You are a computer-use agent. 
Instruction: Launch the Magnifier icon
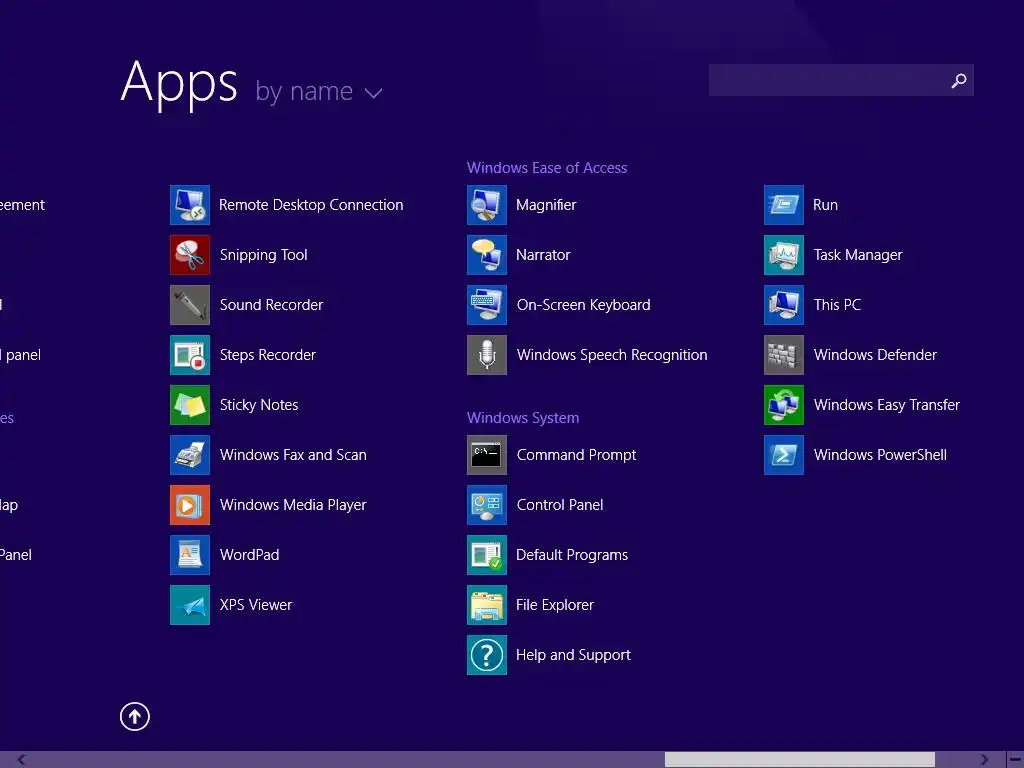click(x=487, y=205)
